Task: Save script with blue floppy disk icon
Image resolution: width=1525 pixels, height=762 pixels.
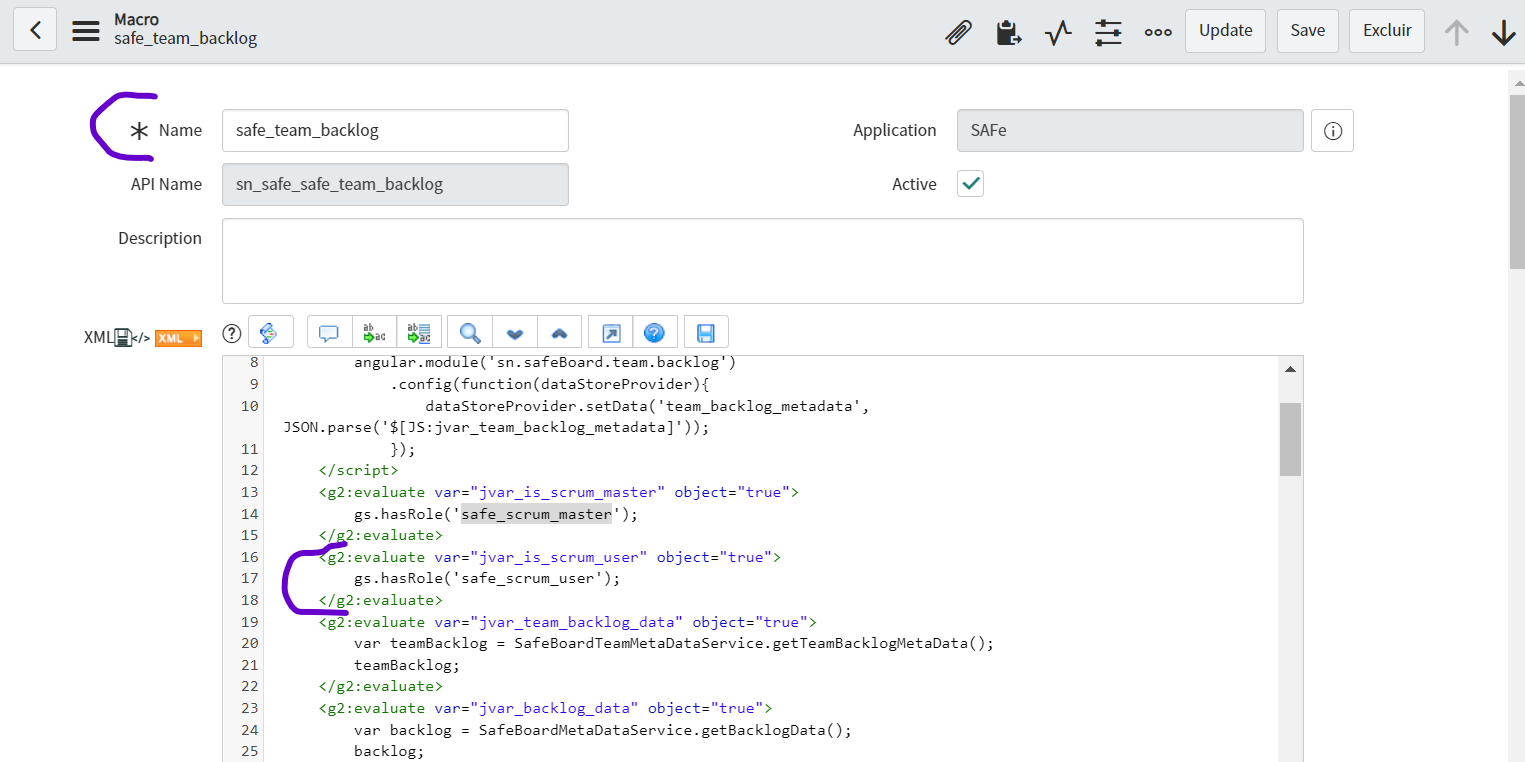Action: (706, 332)
